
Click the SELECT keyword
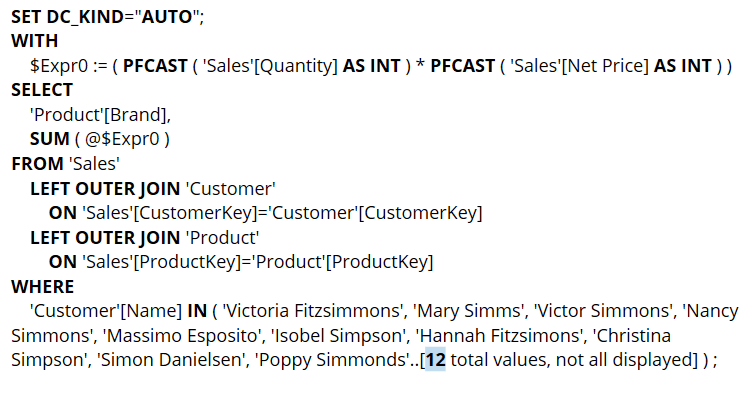click(x=42, y=90)
